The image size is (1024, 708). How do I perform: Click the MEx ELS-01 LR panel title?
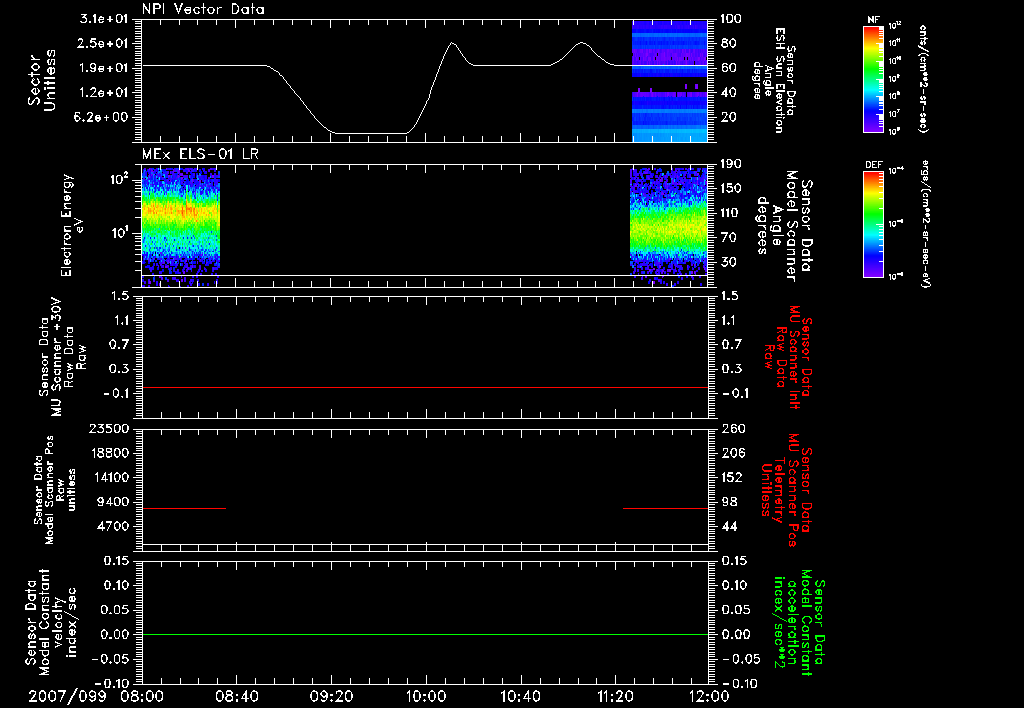pyautogui.click(x=199, y=154)
